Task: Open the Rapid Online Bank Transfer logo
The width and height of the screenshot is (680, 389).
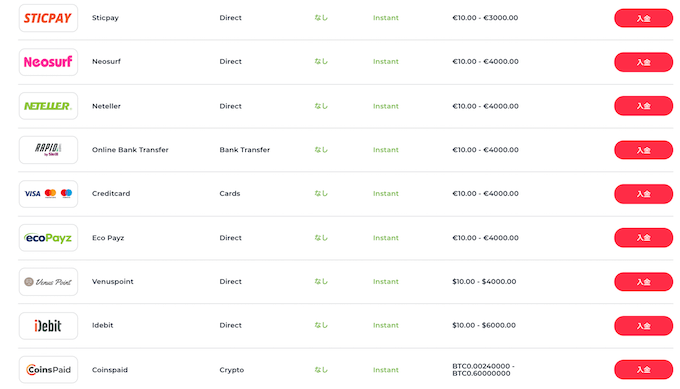Action: [x=48, y=150]
